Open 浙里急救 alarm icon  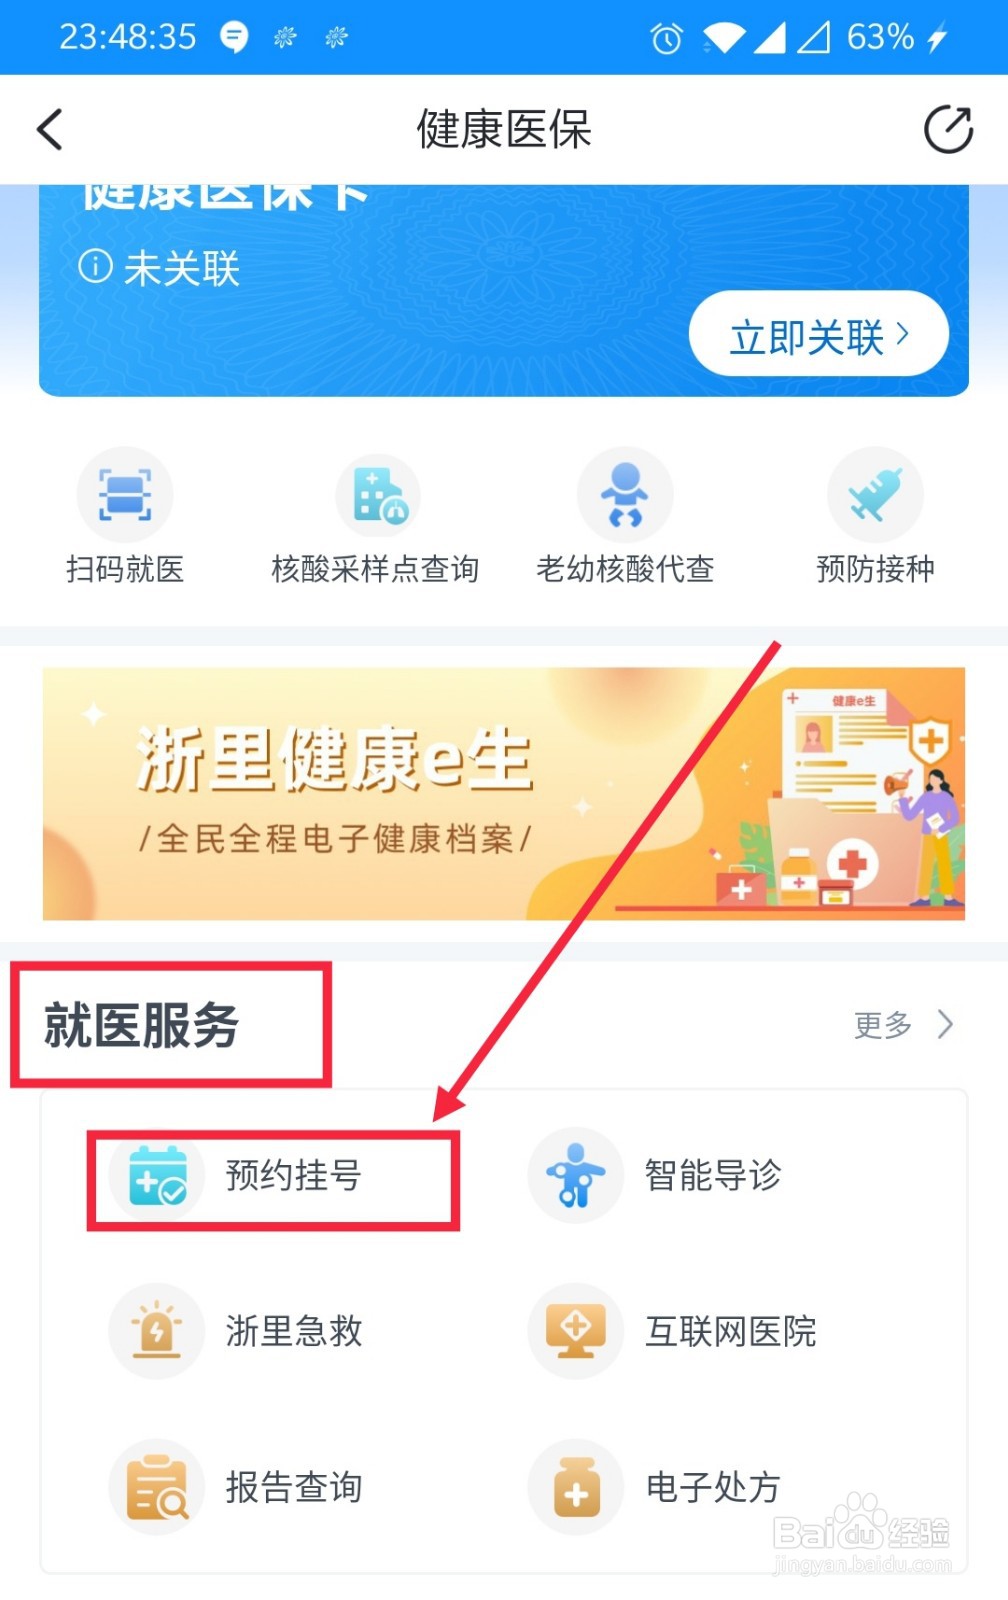click(x=157, y=1331)
